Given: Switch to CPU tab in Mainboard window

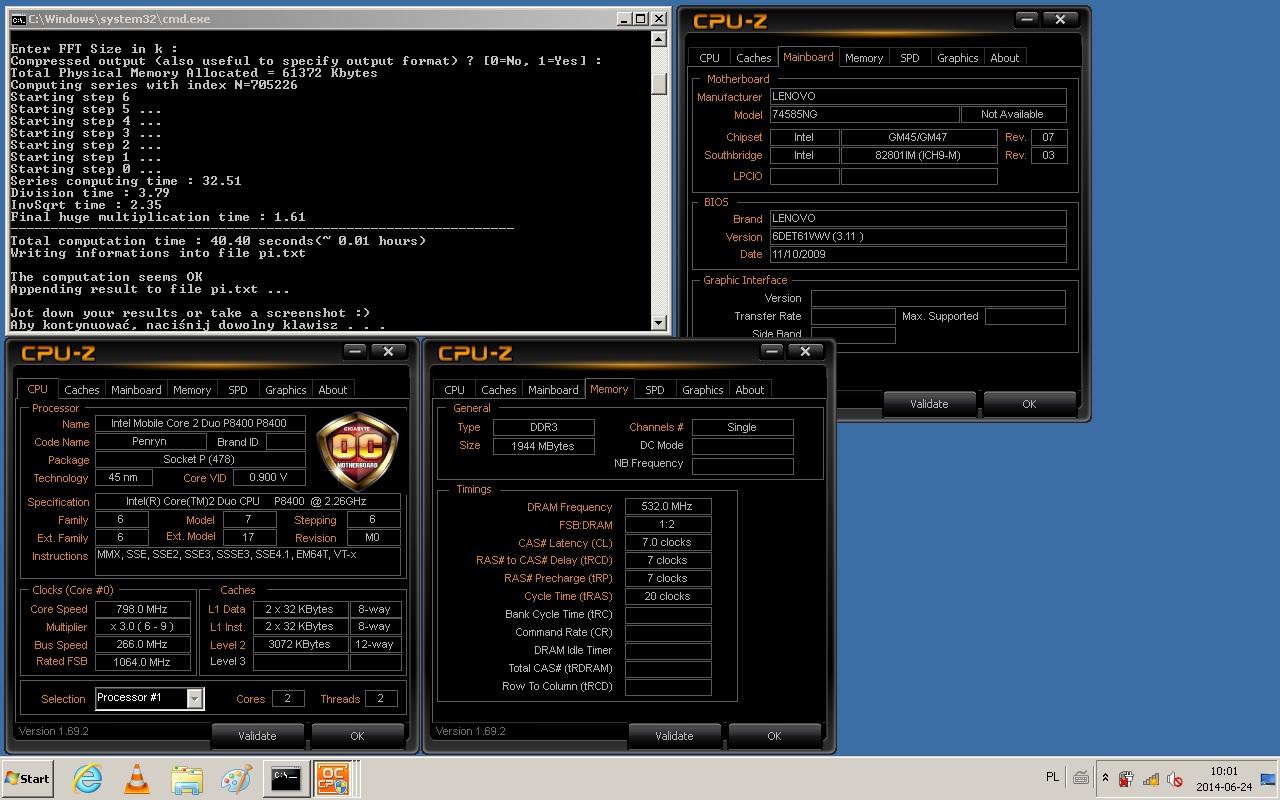Looking at the screenshot, I should [709, 58].
